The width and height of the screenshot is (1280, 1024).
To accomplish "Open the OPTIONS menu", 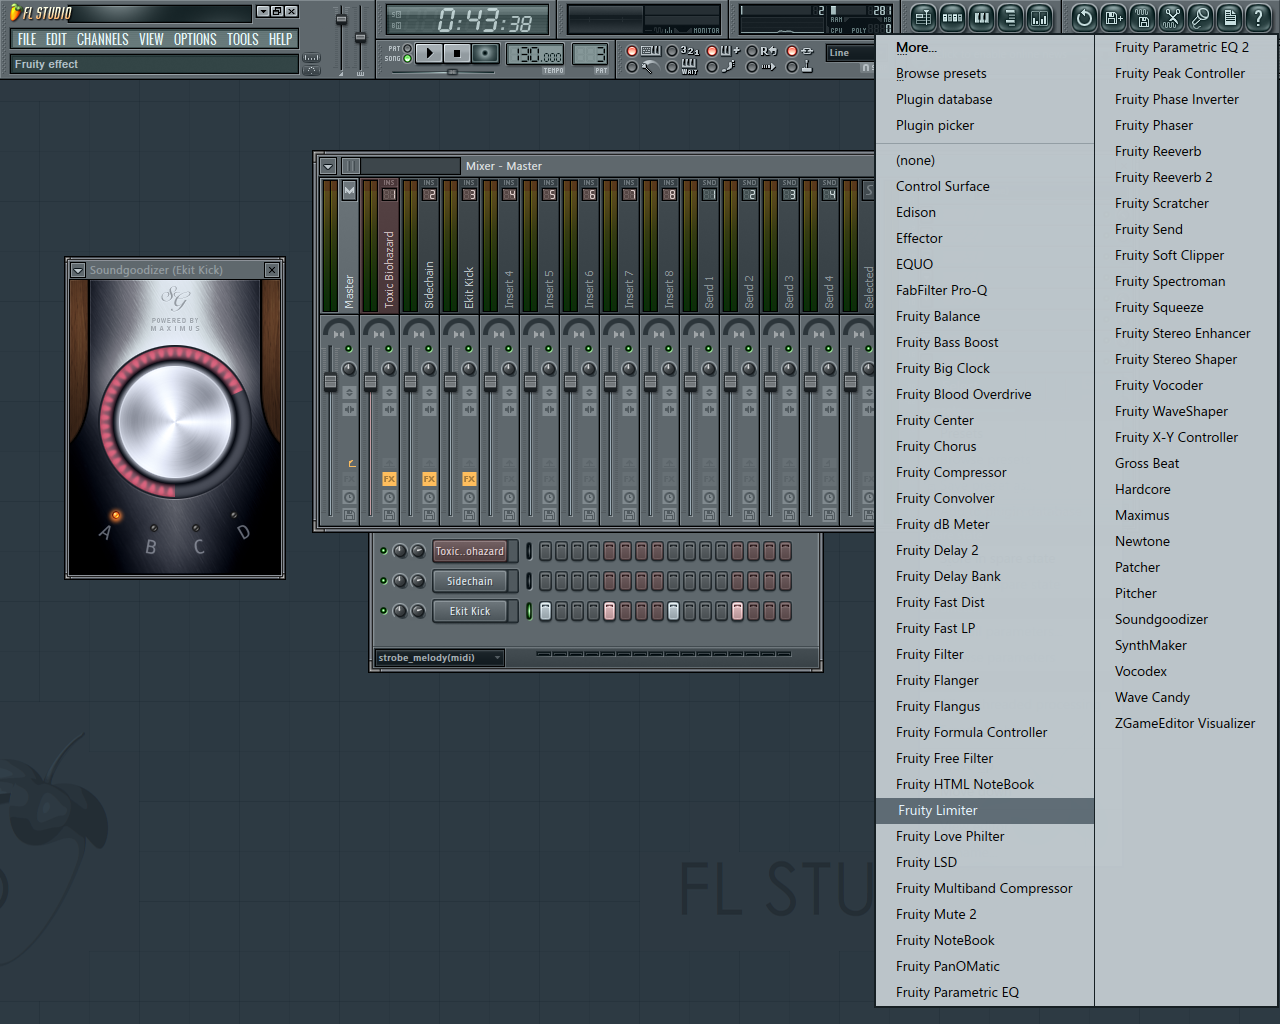I will point(195,39).
